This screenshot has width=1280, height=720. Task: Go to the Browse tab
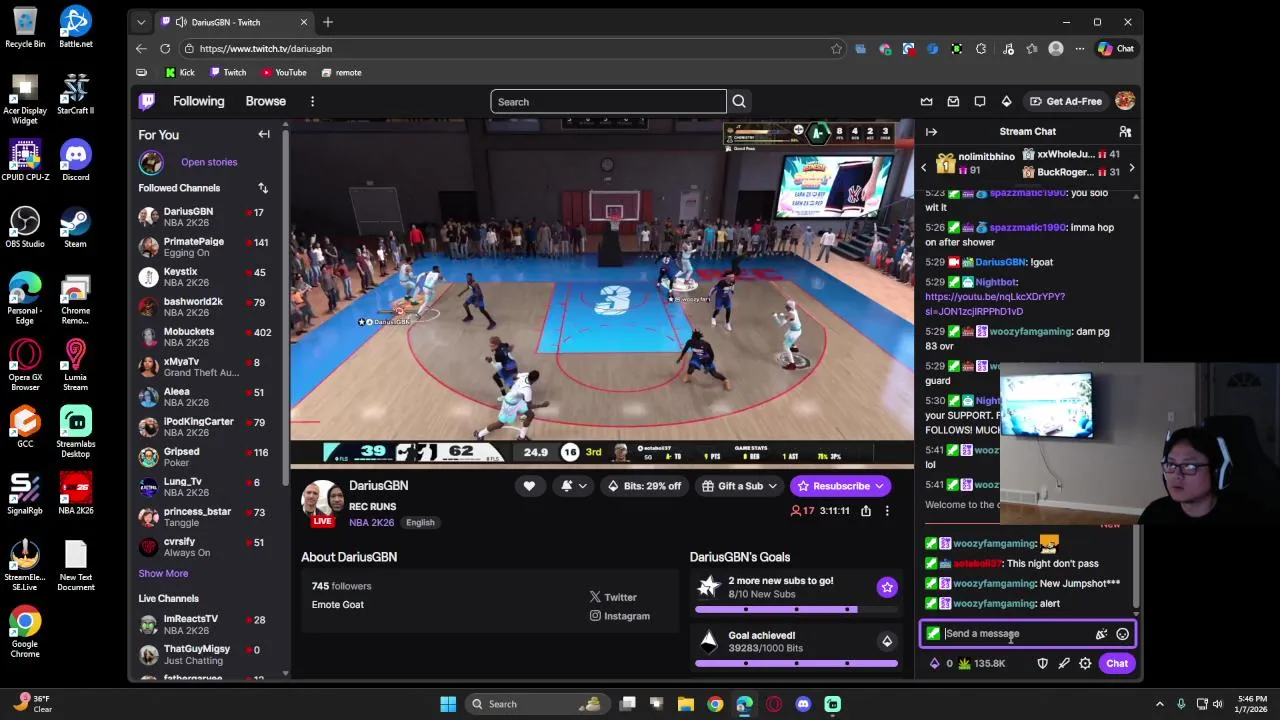[266, 101]
